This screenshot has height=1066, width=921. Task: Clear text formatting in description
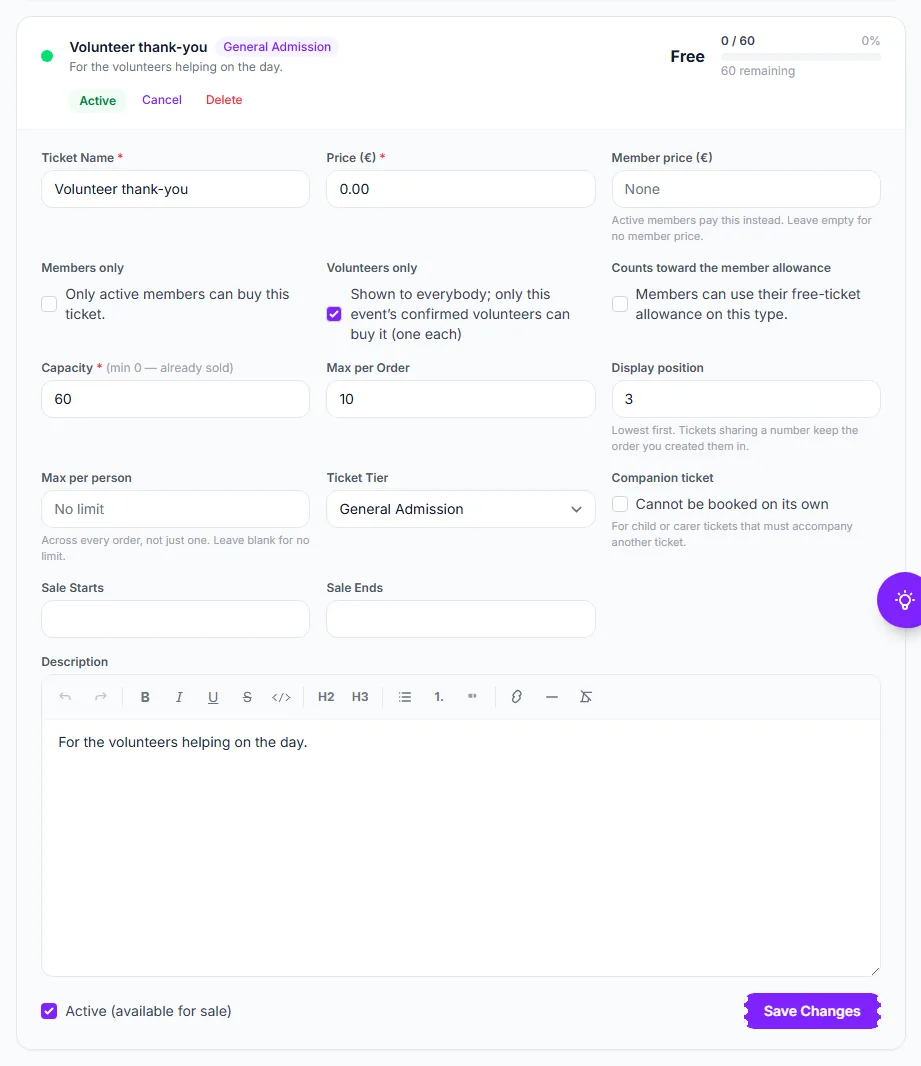coord(586,697)
